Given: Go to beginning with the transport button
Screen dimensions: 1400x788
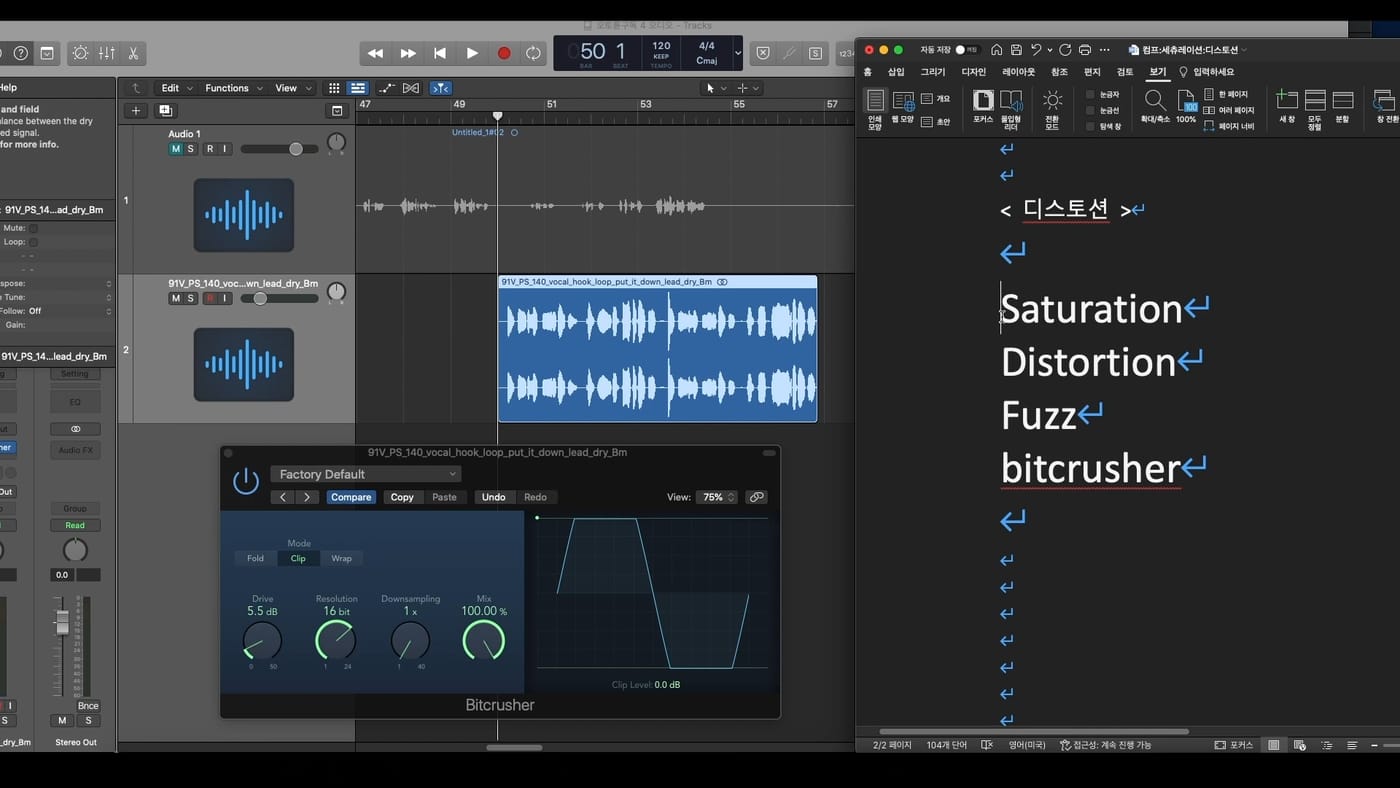Looking at the screenshot, I should [440, 53].
